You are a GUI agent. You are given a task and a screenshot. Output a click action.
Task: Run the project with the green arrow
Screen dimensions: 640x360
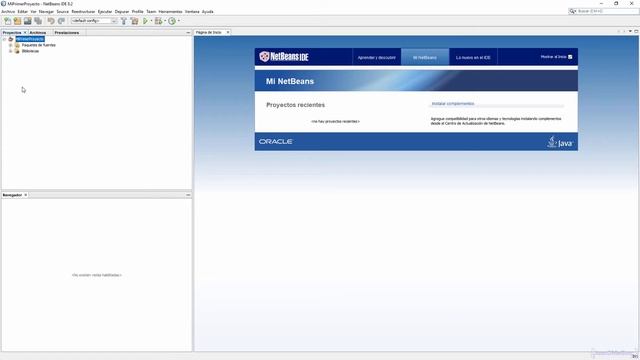pos(145,21)
